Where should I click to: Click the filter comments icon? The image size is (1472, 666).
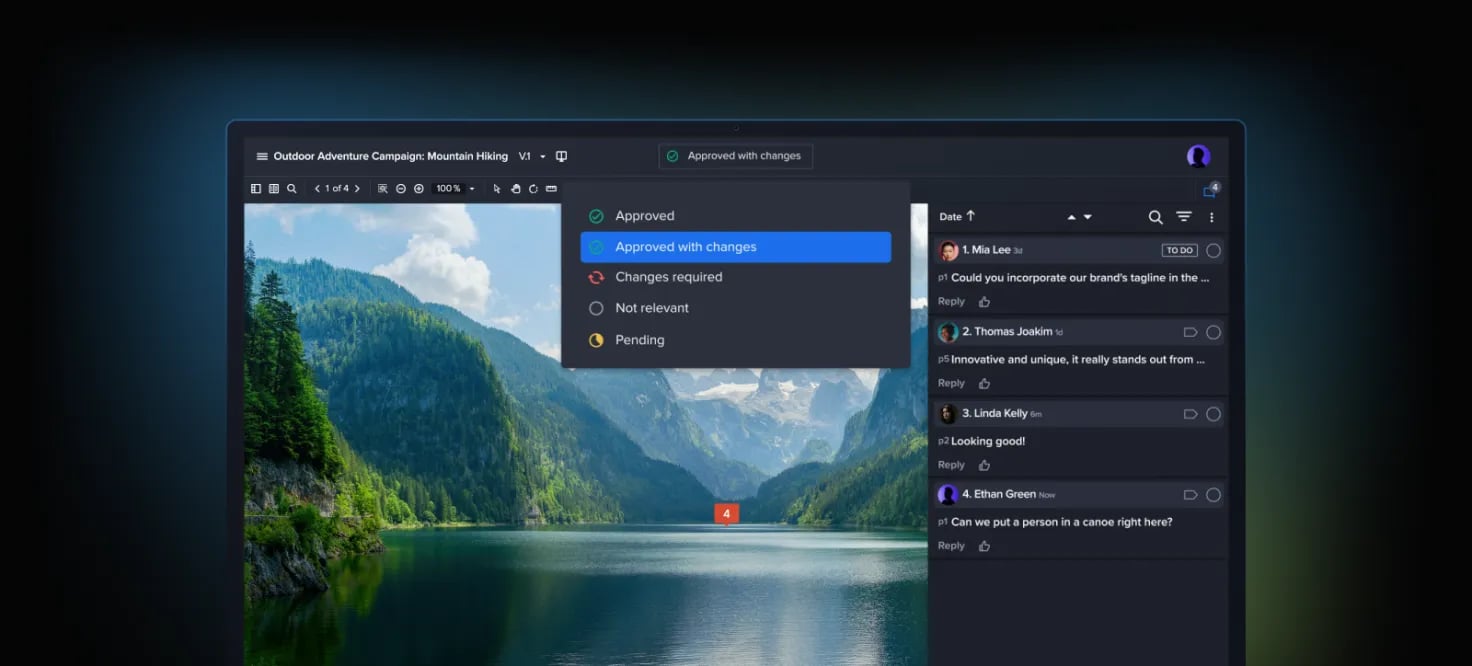tap(1183, 217)
